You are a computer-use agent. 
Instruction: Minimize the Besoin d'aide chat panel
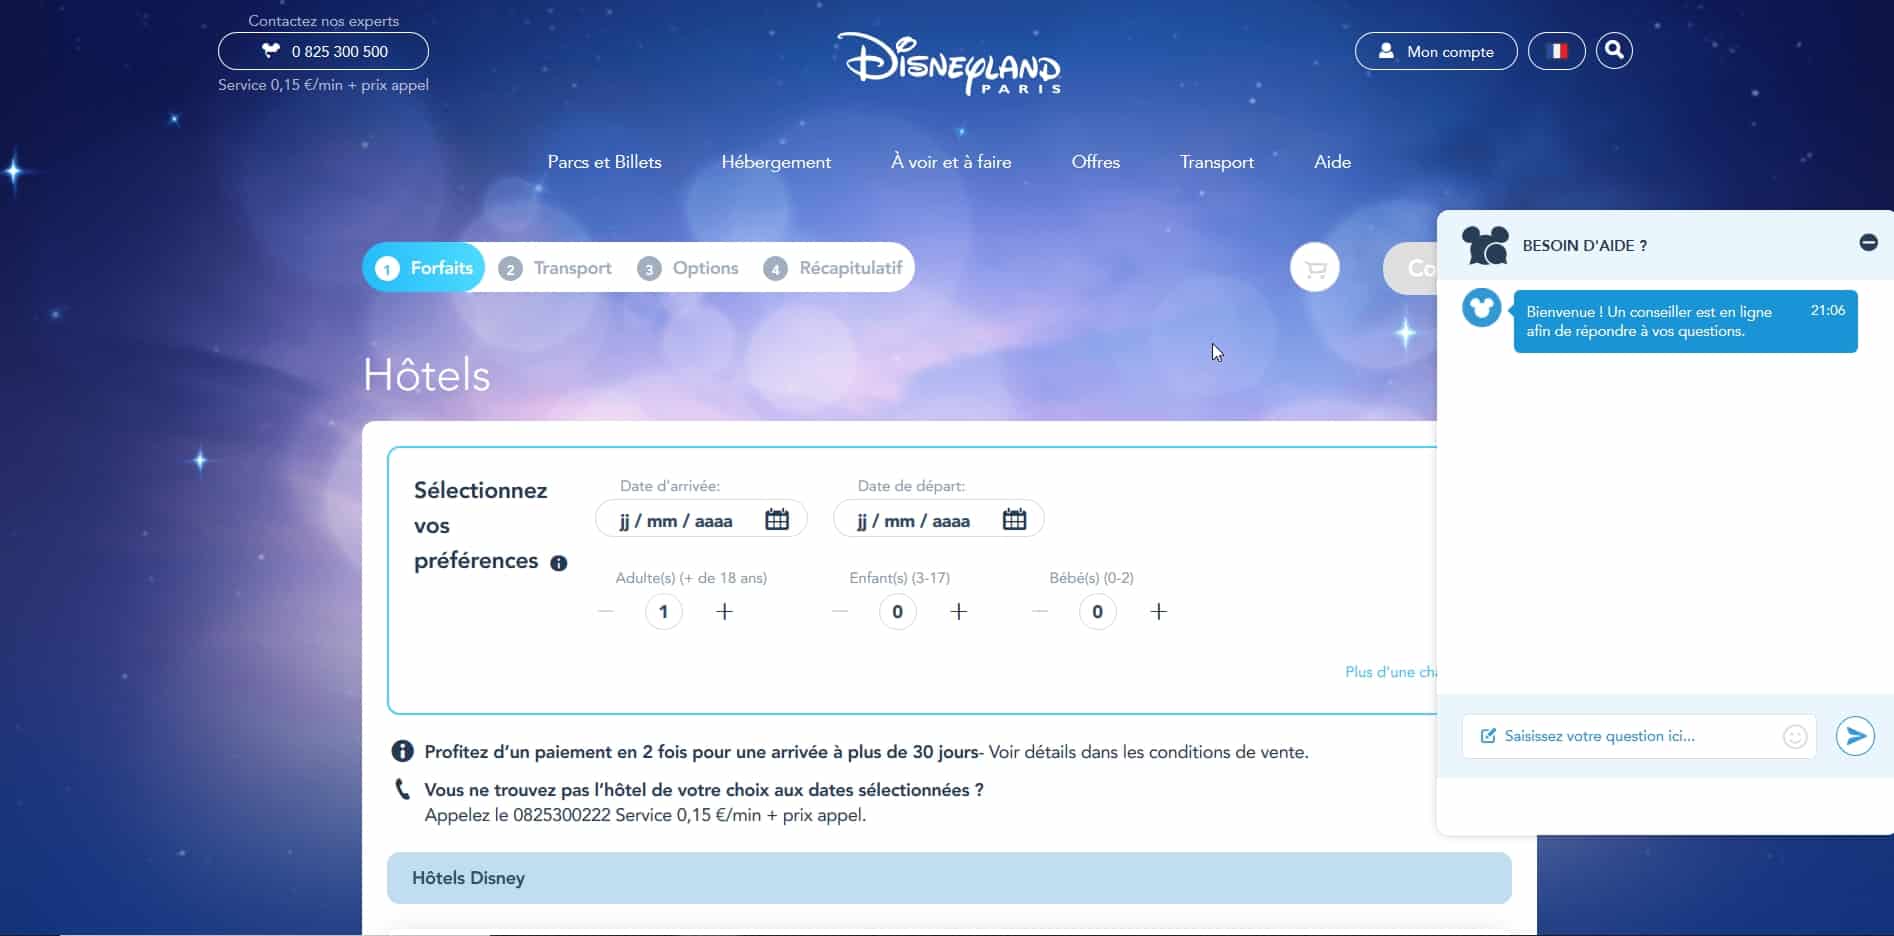1868,242
